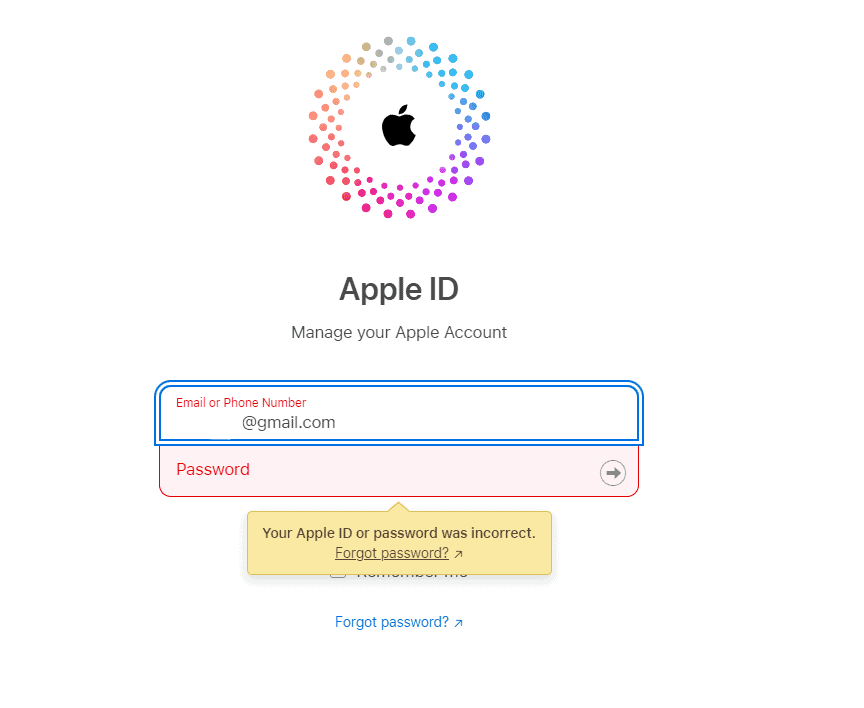Toggle the Remember me checkbox
This screenshot has width=864, height=708.
pyautogui.click(x=338, y=573)
